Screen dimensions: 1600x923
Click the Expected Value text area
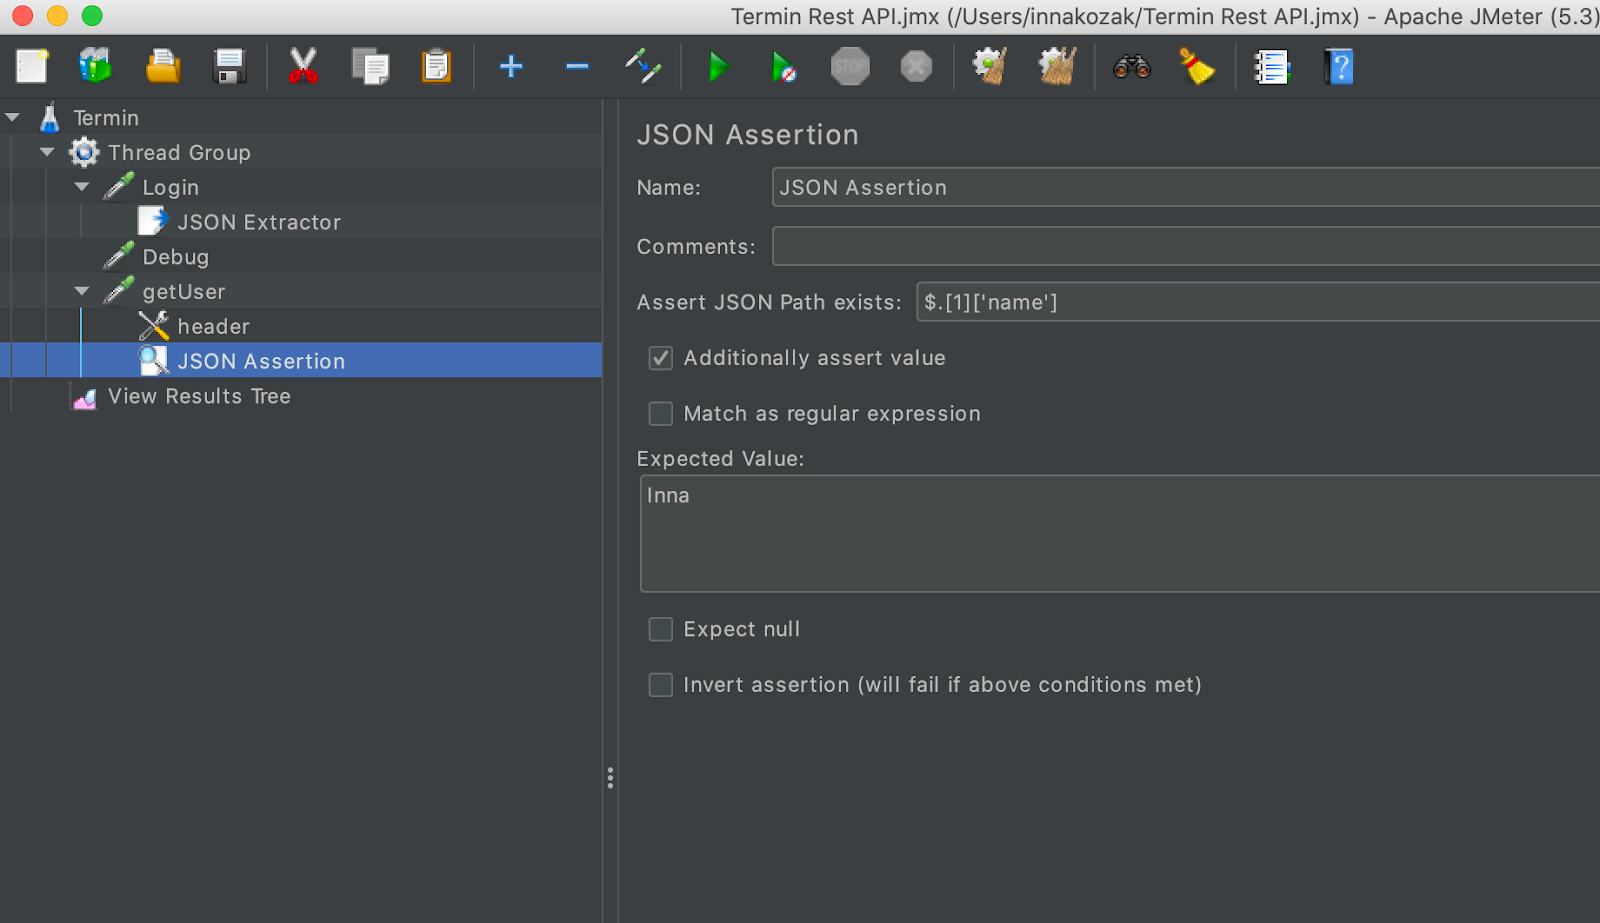[1120, 534]
